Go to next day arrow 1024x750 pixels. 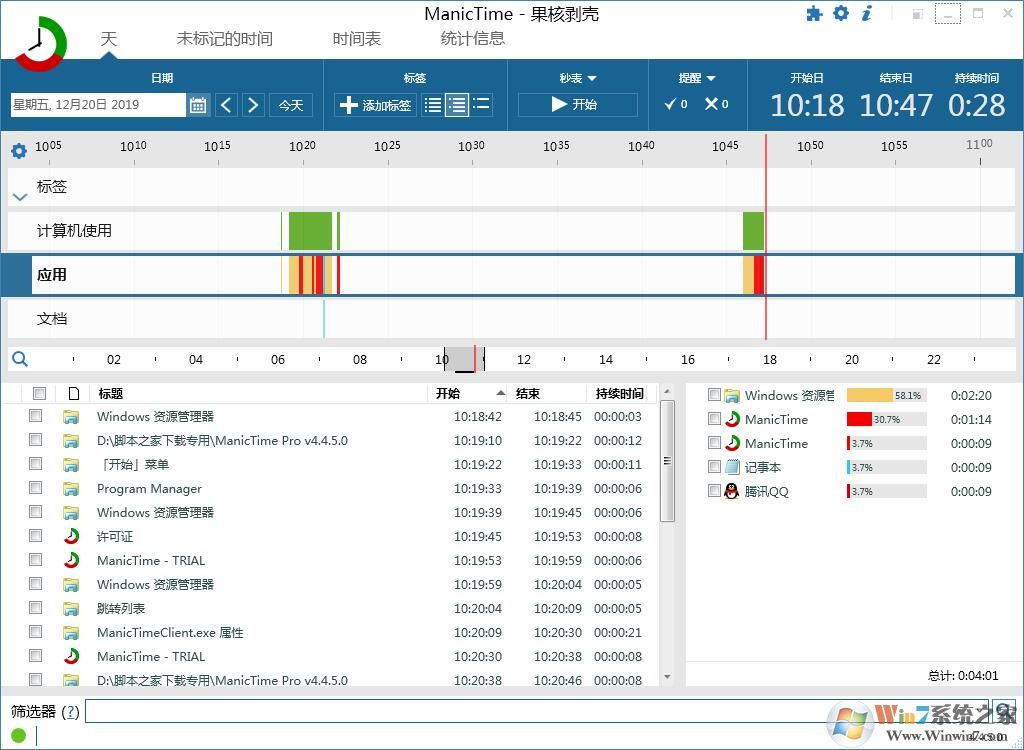(253, 105)
